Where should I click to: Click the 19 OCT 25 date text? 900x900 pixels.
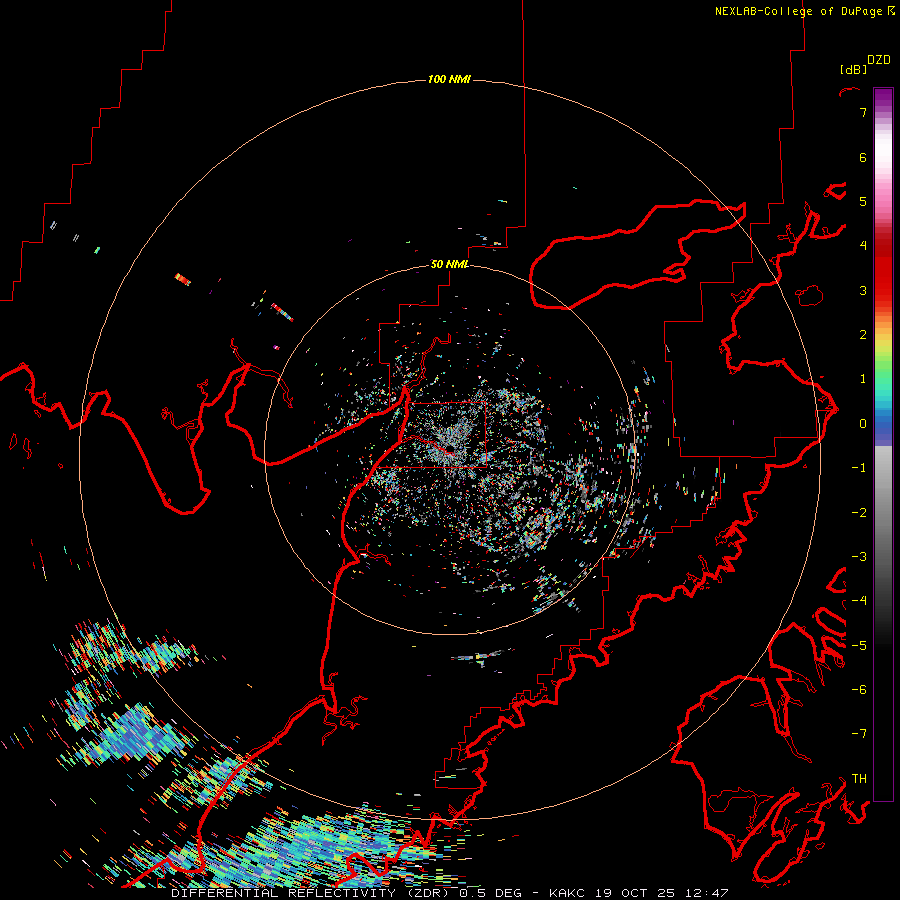tap(634, 893)
